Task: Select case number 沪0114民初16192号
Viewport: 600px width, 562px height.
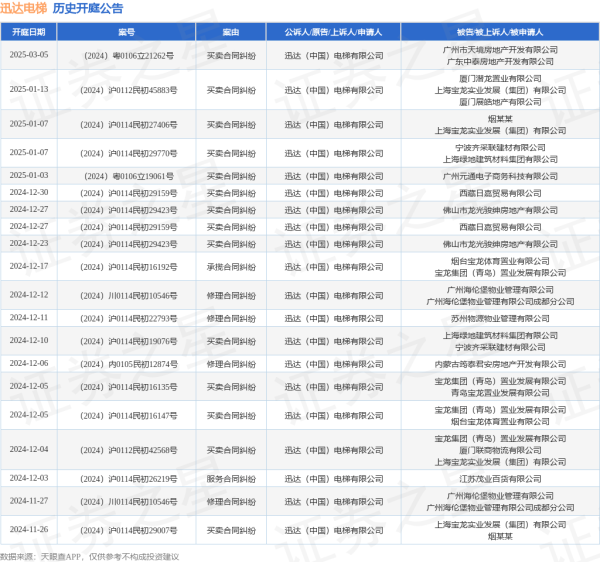Action: (x=129, y=267)
